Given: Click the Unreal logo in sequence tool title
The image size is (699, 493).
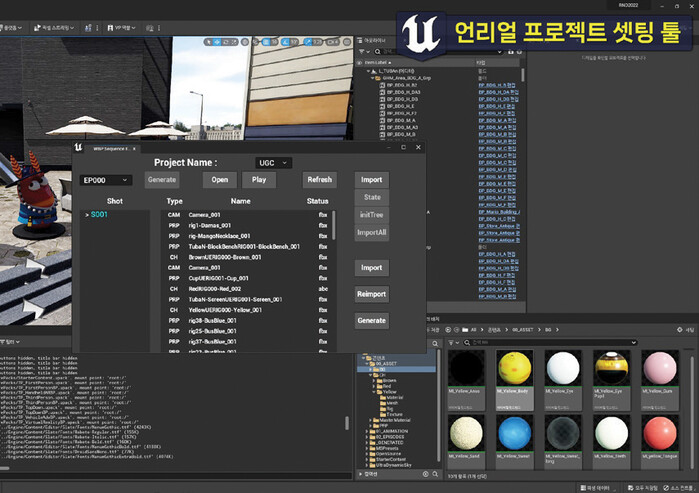Looking at the screenshot, I should pyautogui.click(x=79, y=147).
